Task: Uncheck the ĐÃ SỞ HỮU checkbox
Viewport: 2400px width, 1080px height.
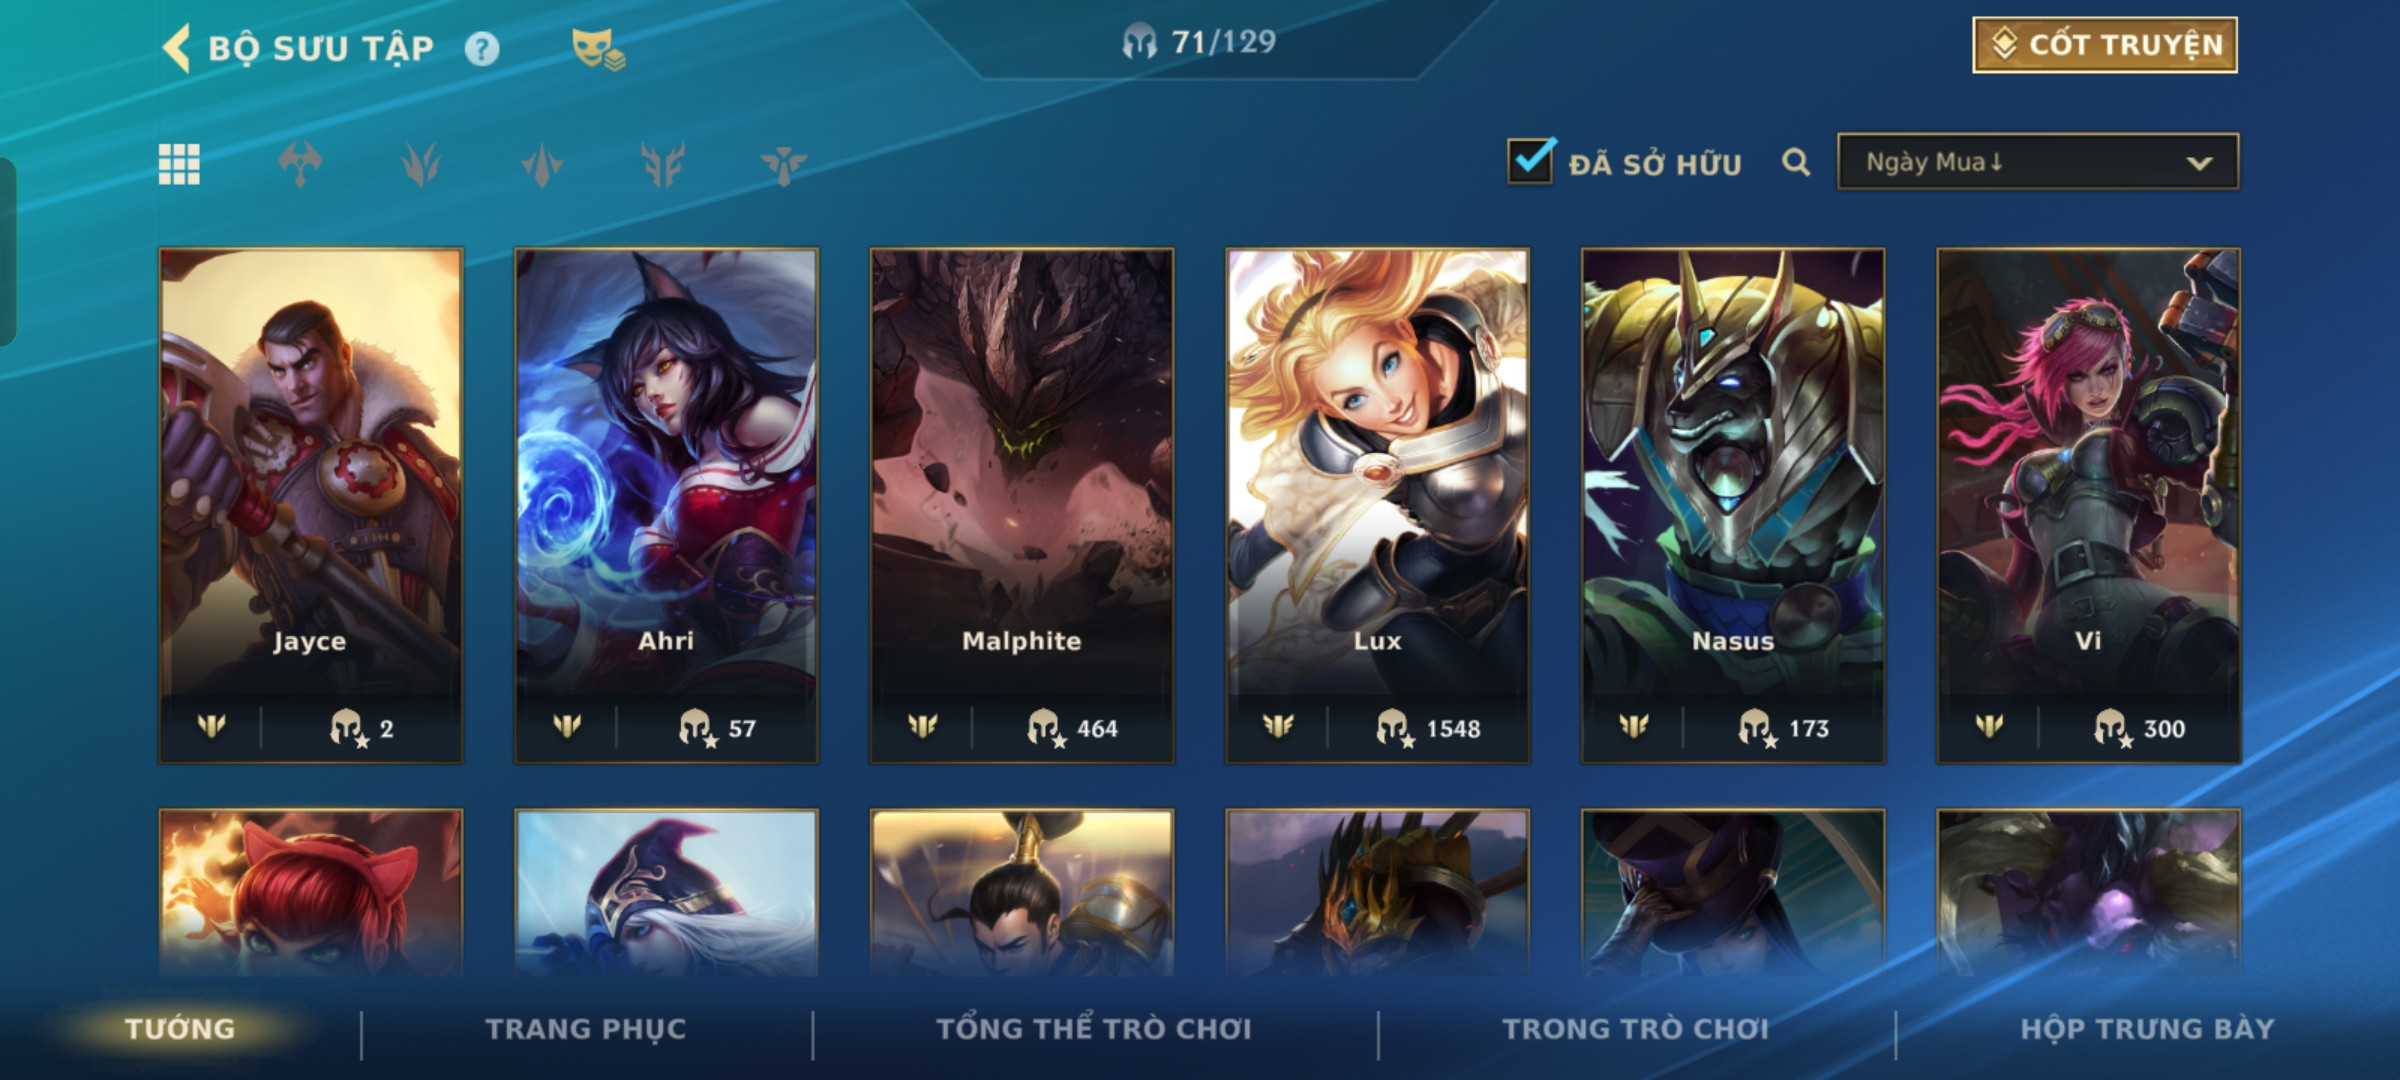Action: point(1531,161)
